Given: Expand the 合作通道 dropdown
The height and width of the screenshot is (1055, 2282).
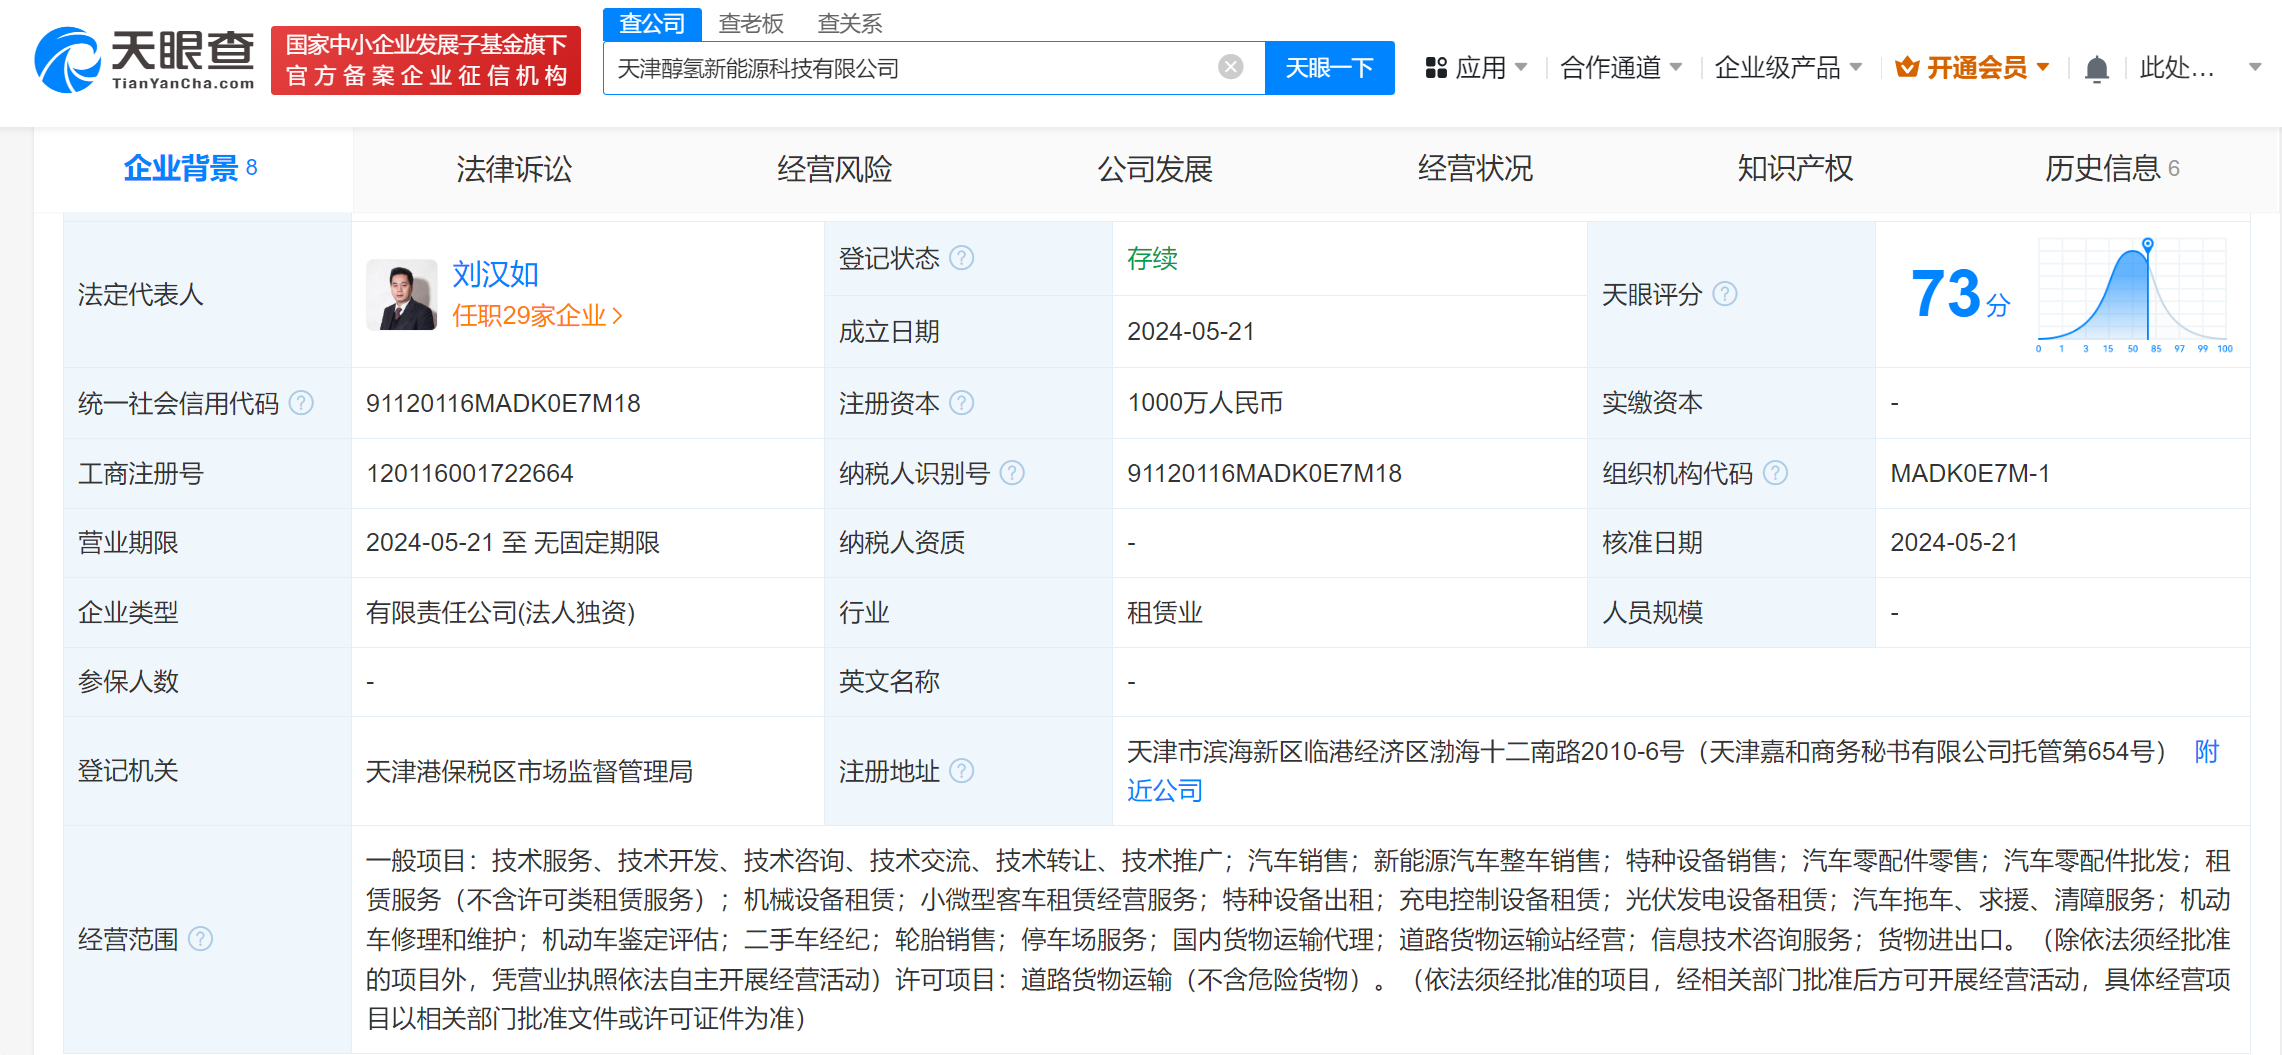Looking at the screenshot, I should pos(1621,68).
